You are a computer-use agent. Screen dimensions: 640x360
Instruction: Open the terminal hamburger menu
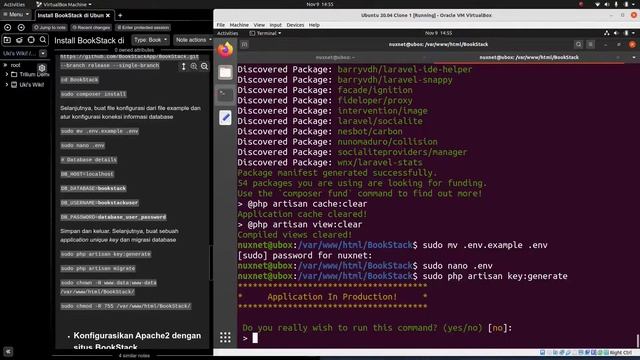[x=590, y=44]
